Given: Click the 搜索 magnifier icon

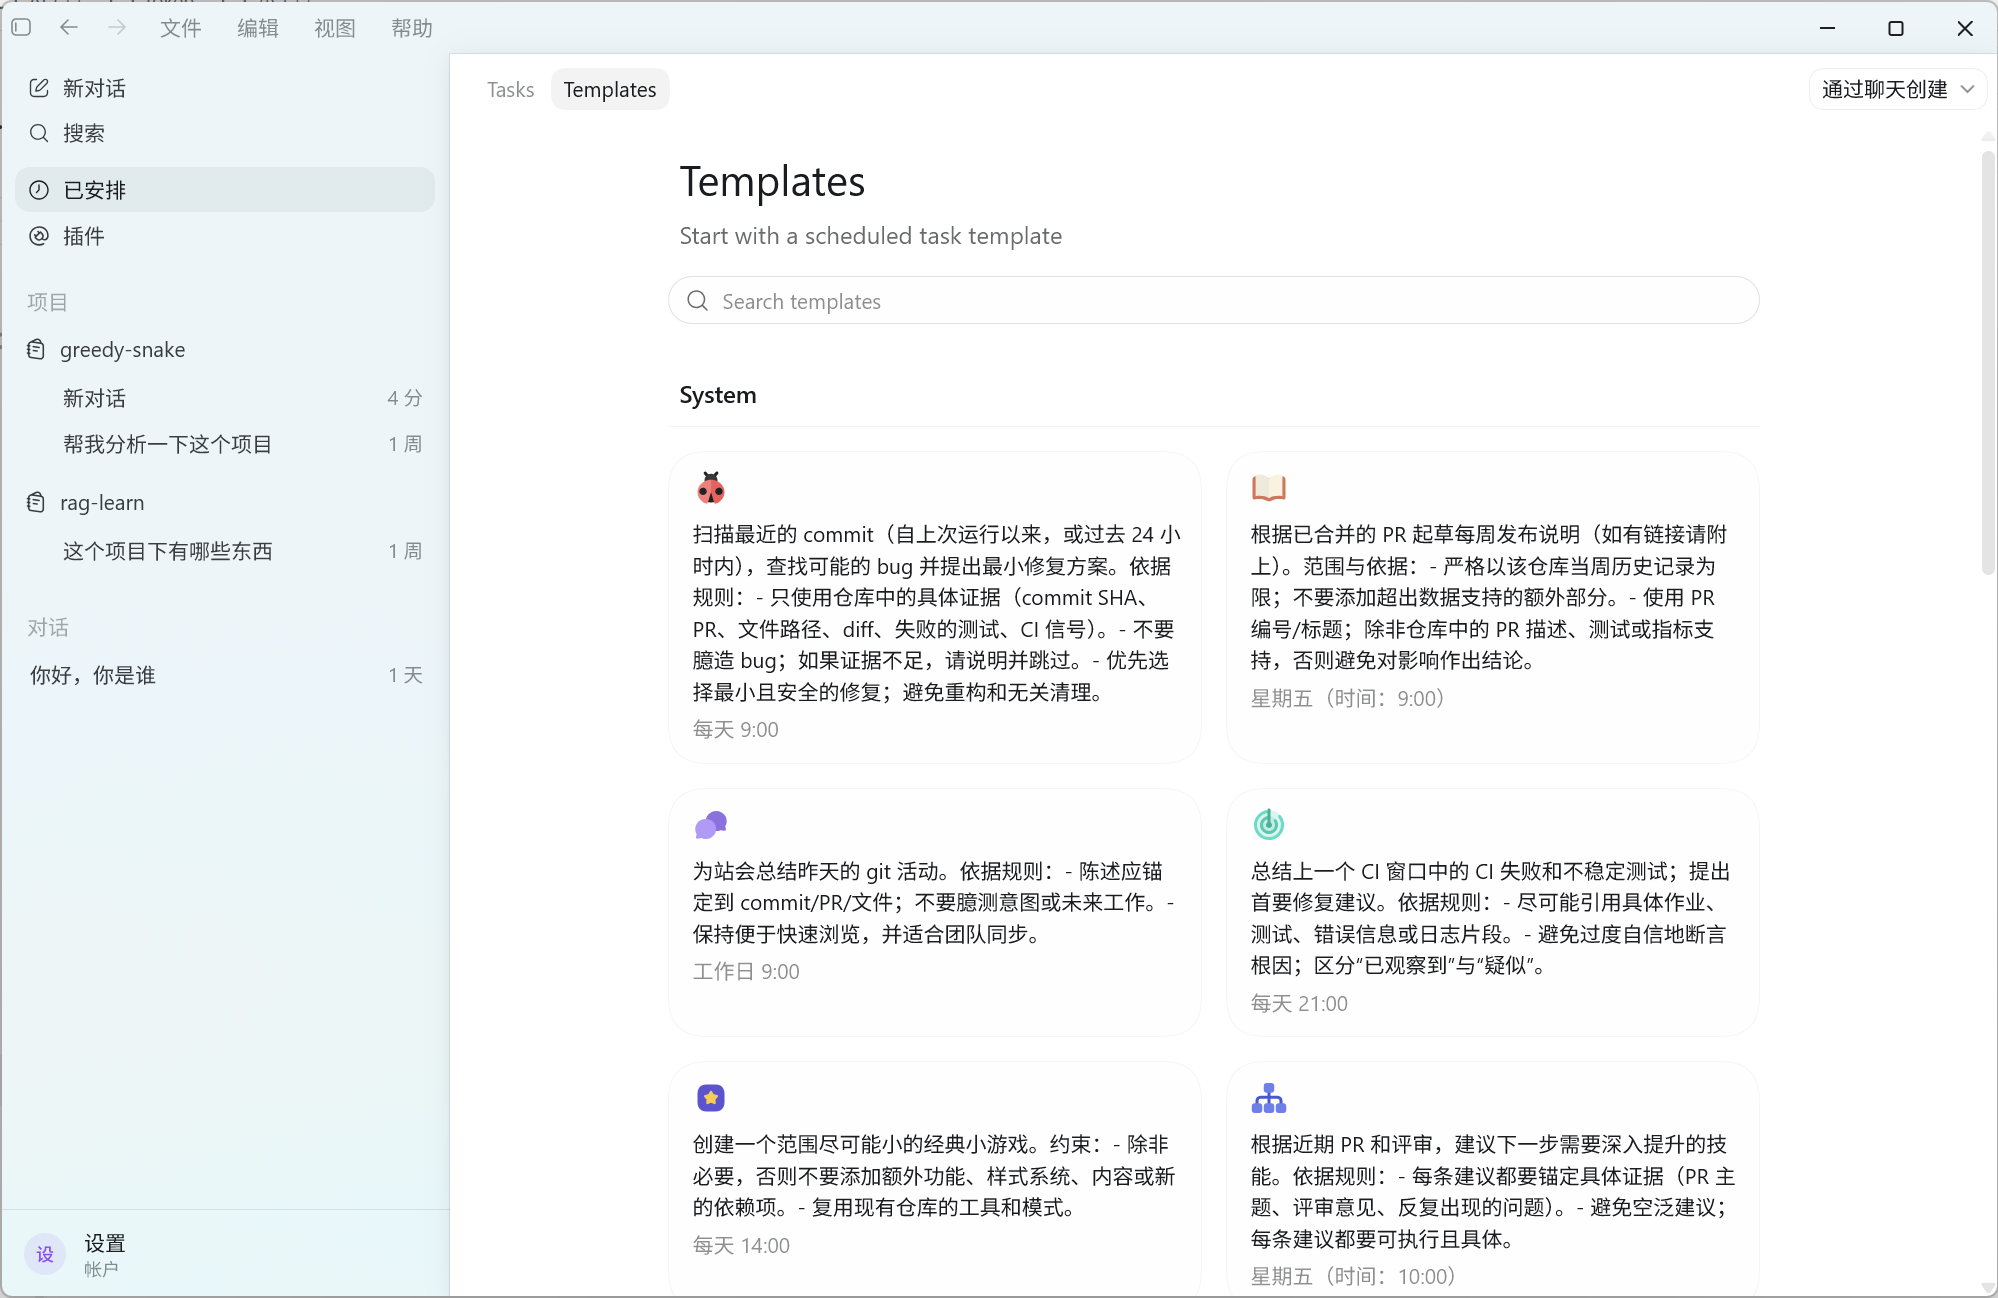Looking at the screenshot, I should coord(39,133).
